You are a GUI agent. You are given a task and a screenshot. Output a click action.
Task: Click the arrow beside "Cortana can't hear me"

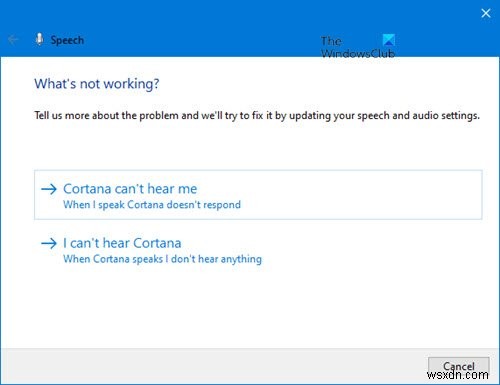(49, 189)
